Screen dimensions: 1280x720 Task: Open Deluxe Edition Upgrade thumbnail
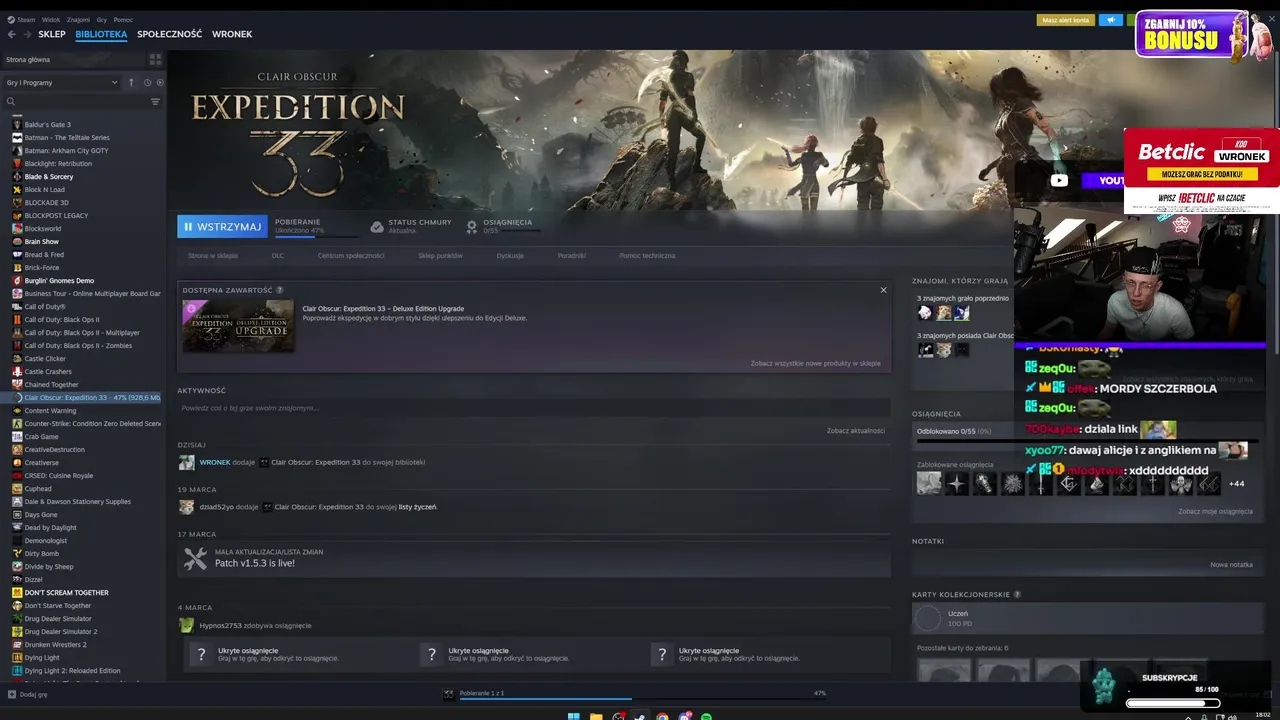[238, 326]
